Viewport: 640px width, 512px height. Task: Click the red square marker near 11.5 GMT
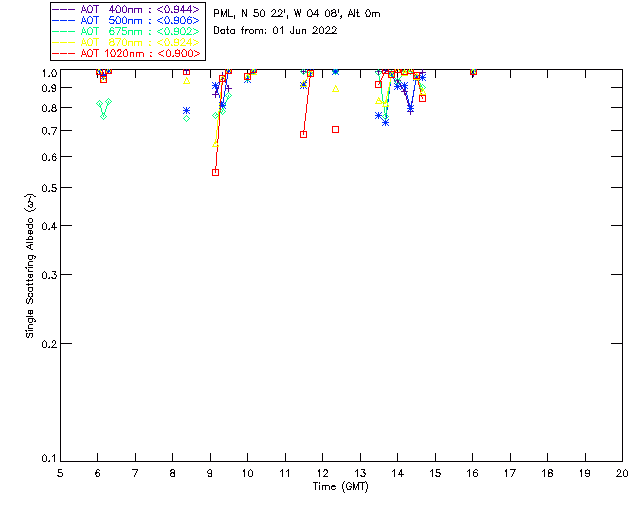[x=303, y=134]
